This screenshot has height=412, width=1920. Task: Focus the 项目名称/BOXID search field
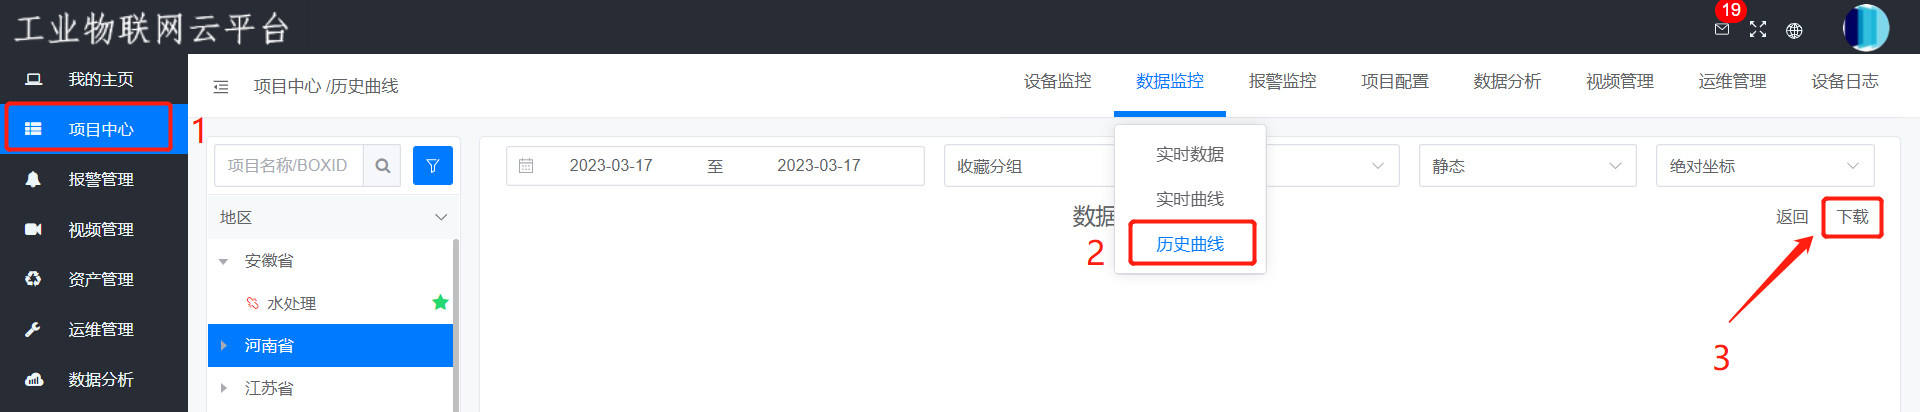(289, 166)
